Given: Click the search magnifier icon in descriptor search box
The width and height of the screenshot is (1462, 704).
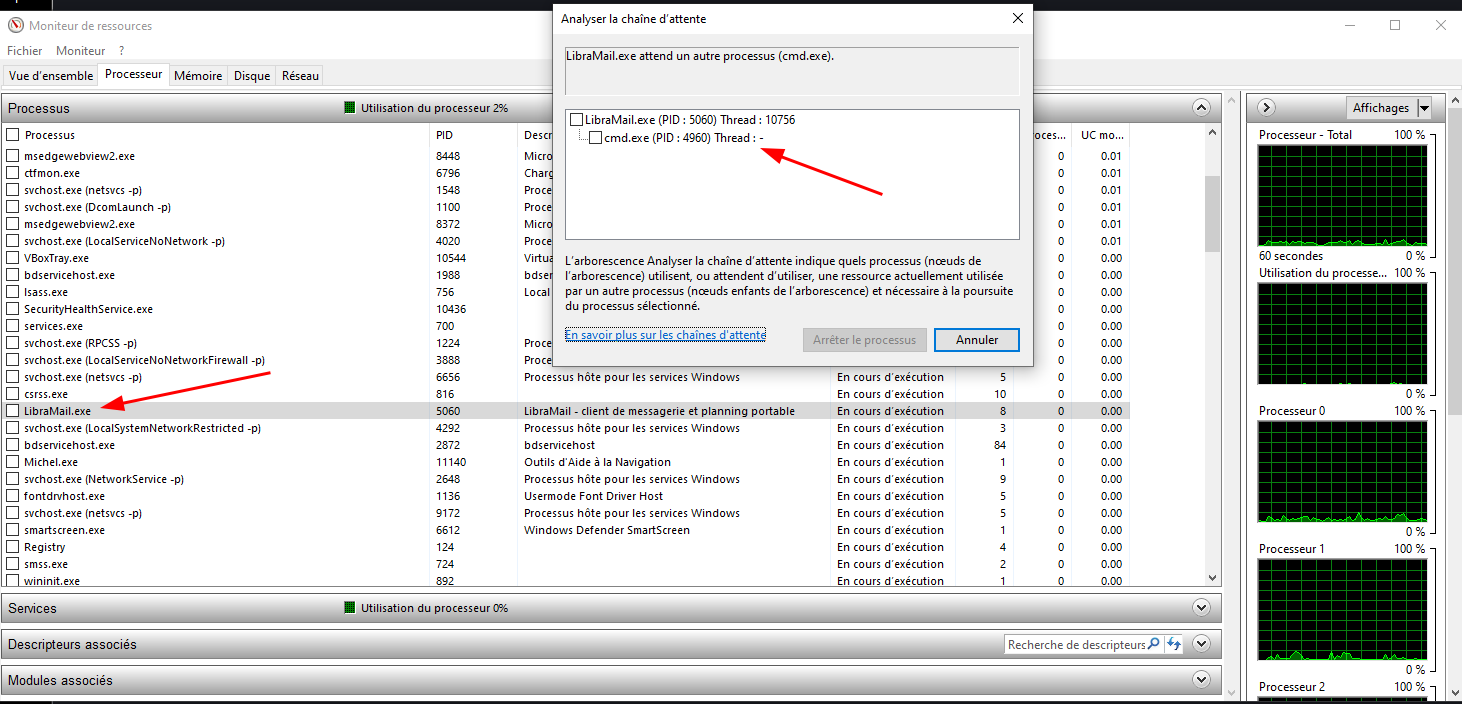Looking at the screenshot, I should 1154,645.
